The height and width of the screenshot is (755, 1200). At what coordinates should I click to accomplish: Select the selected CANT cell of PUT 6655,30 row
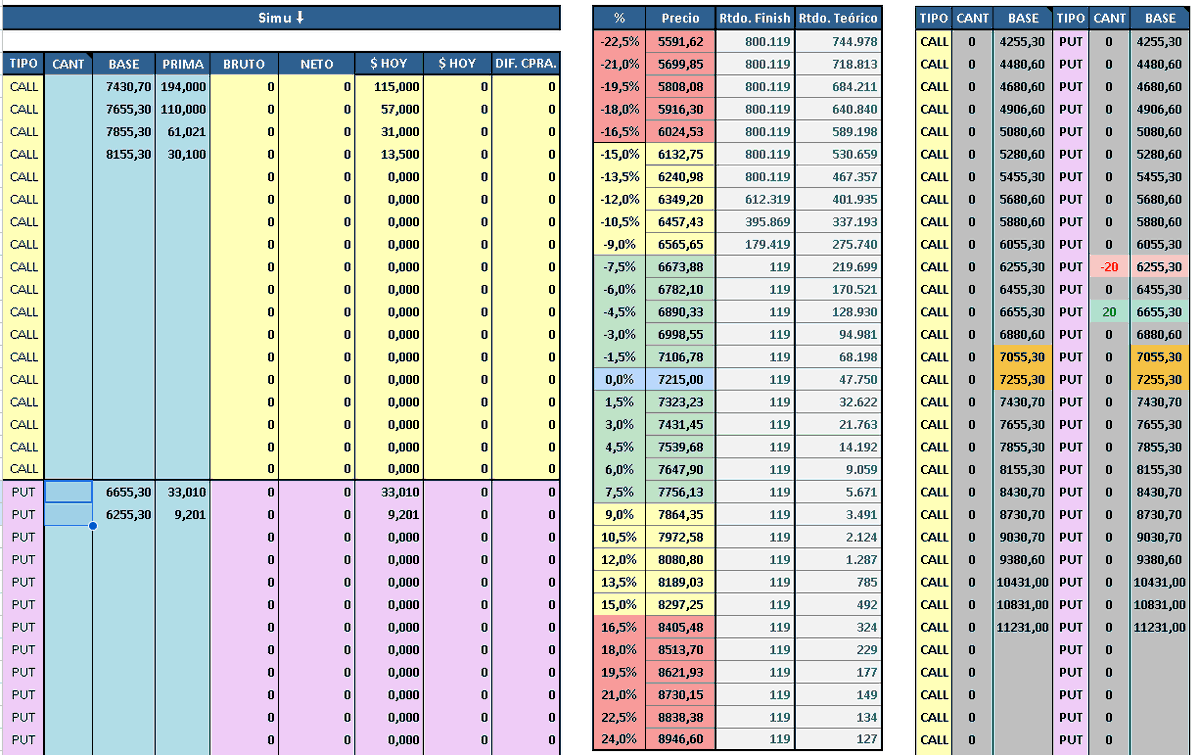(69, 491)
